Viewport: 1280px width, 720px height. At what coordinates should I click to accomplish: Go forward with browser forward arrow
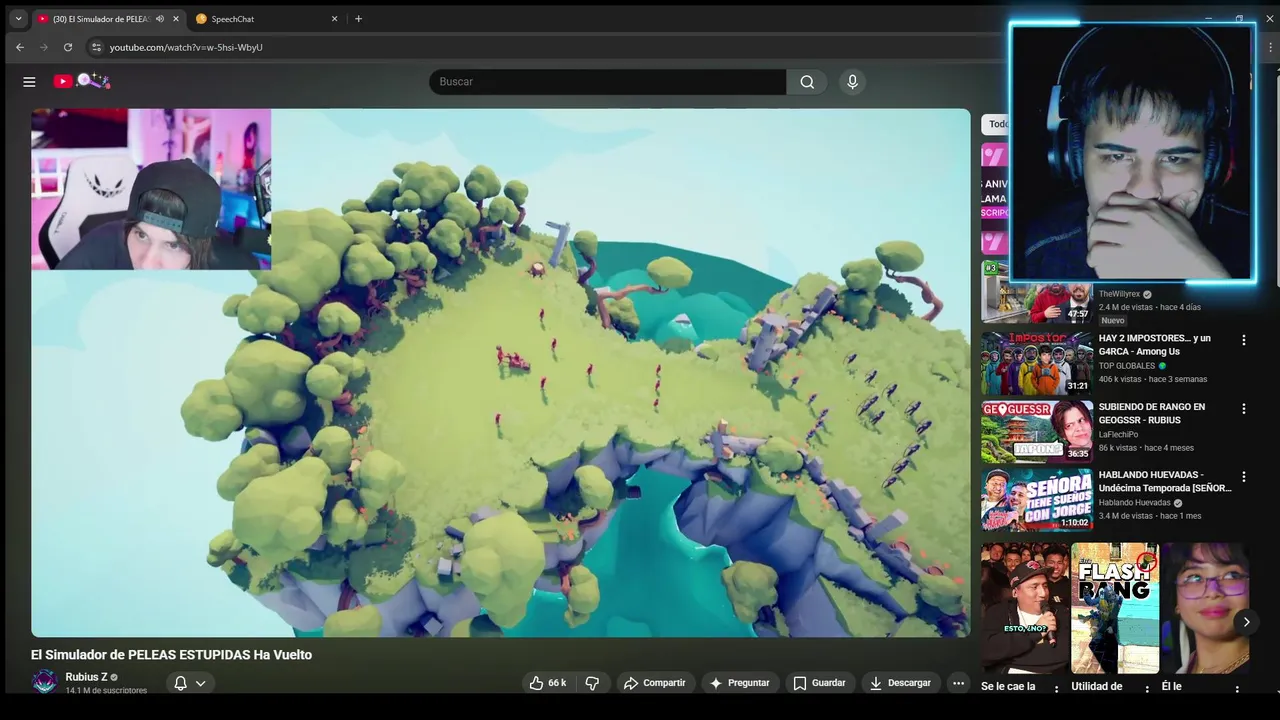[44, 47]
